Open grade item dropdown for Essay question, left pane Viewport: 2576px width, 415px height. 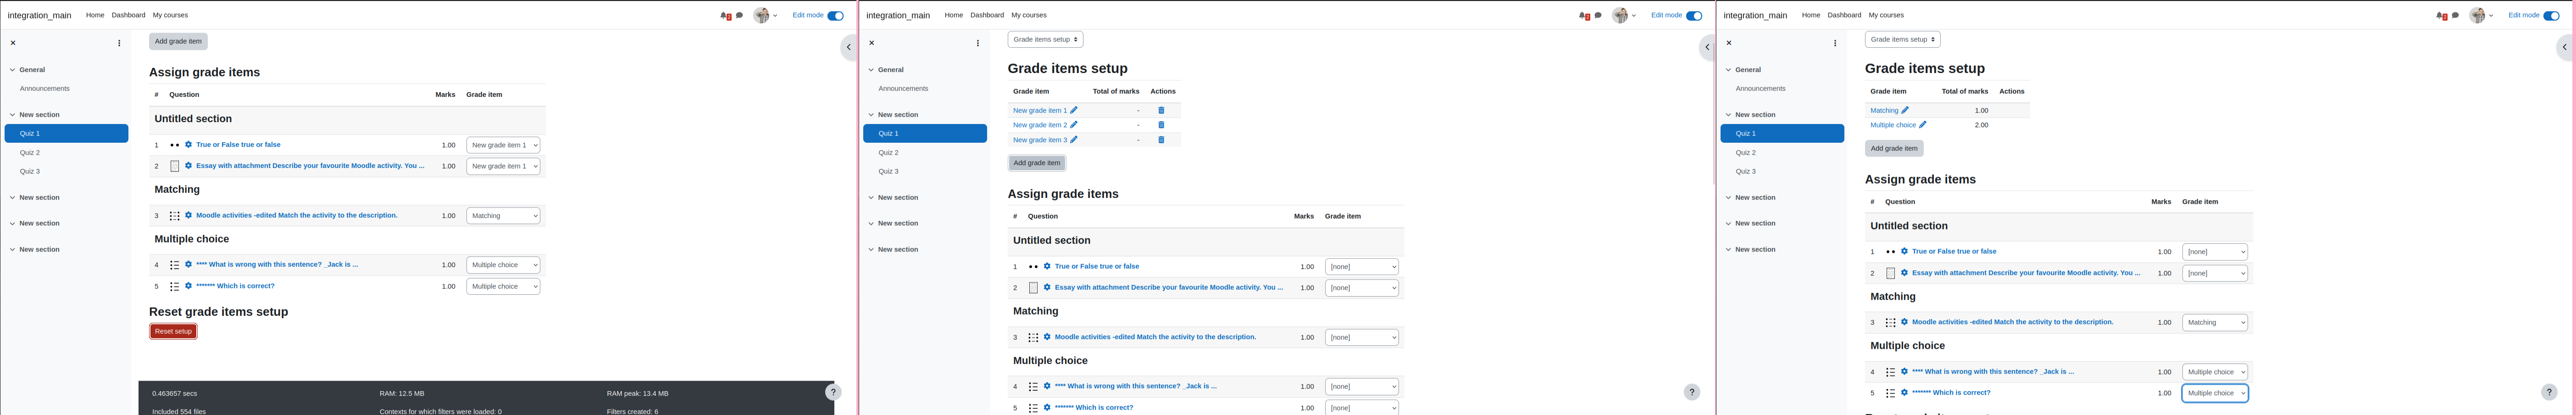coord(503,166)
